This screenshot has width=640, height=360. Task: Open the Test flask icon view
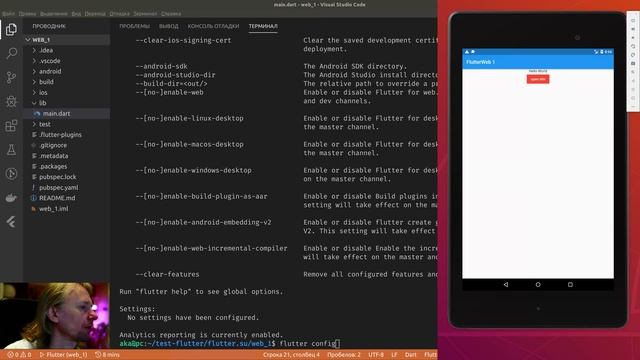coord(11,149)
